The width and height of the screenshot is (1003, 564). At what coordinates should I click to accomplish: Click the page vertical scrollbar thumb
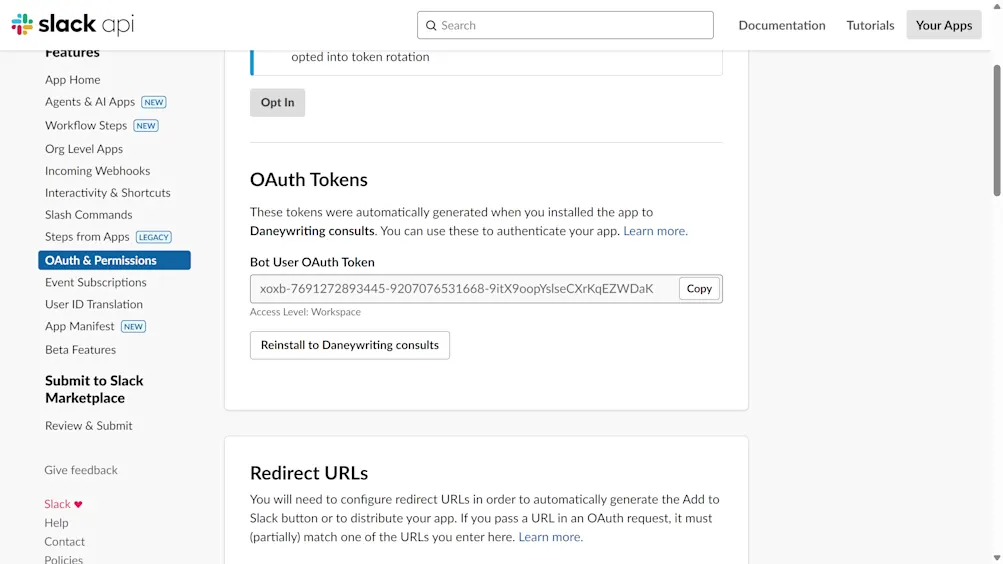pos(997,130)
